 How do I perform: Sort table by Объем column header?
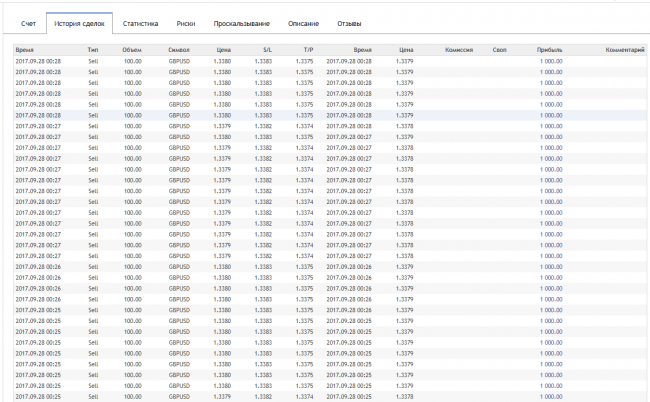coord(132,48)
